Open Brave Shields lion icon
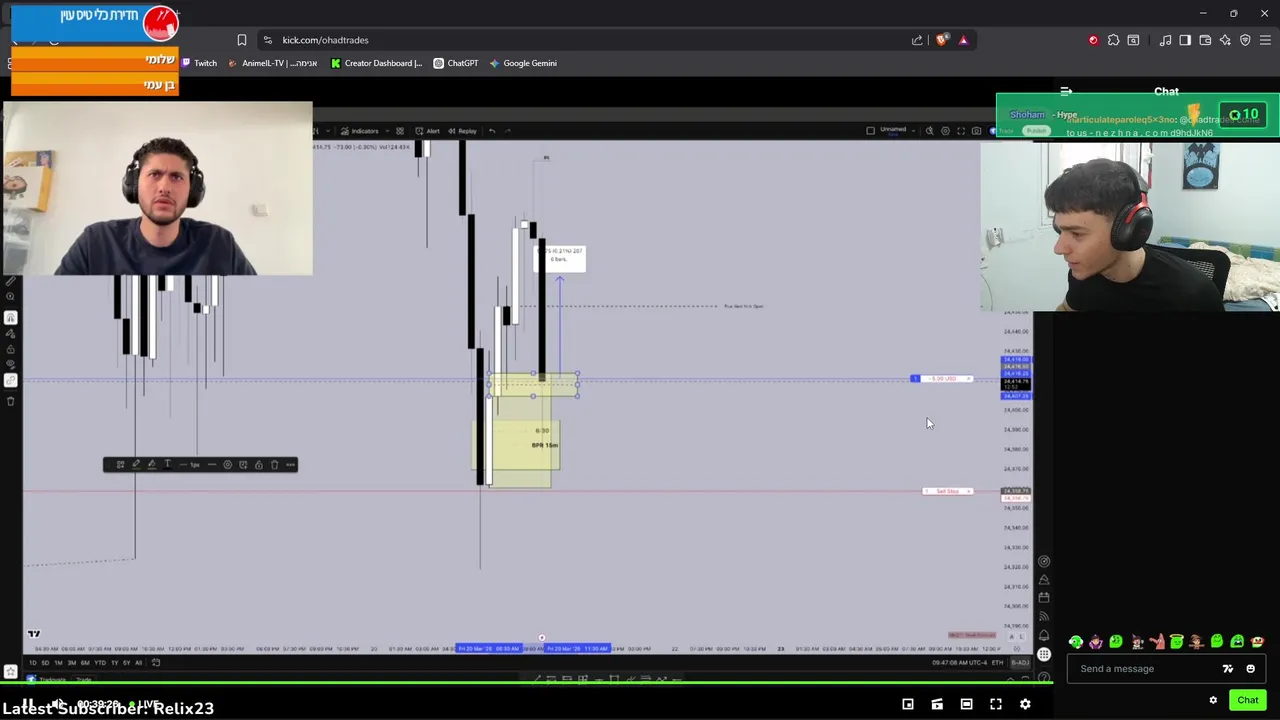The height and width of the screenshot is (720, 1280). (x=942, y=40)
